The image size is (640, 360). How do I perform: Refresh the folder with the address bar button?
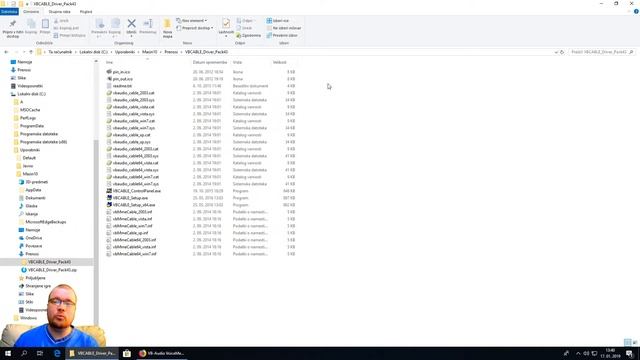(562, 52)
